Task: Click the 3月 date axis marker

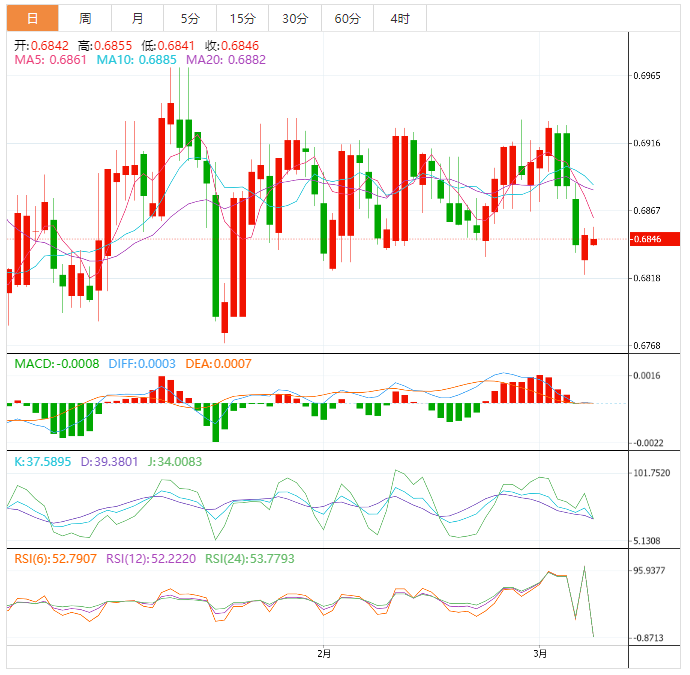Action: (x=540, y=654)
